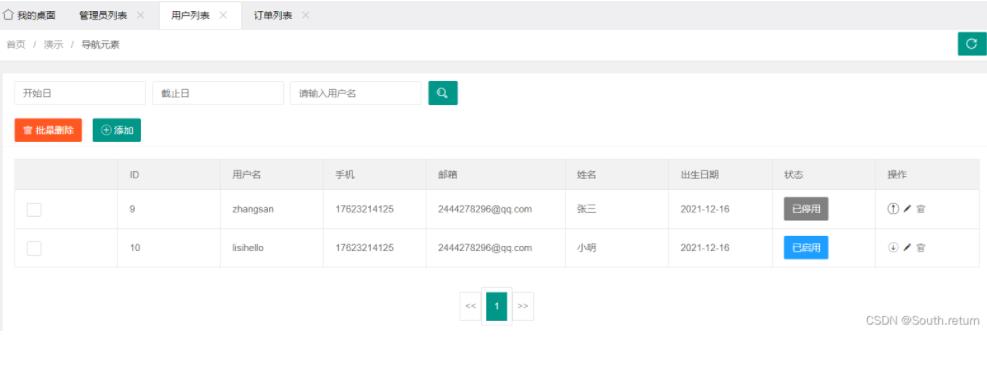Click the 批量删除 batch delete button

pyautogui.click(x=48, y=130)
